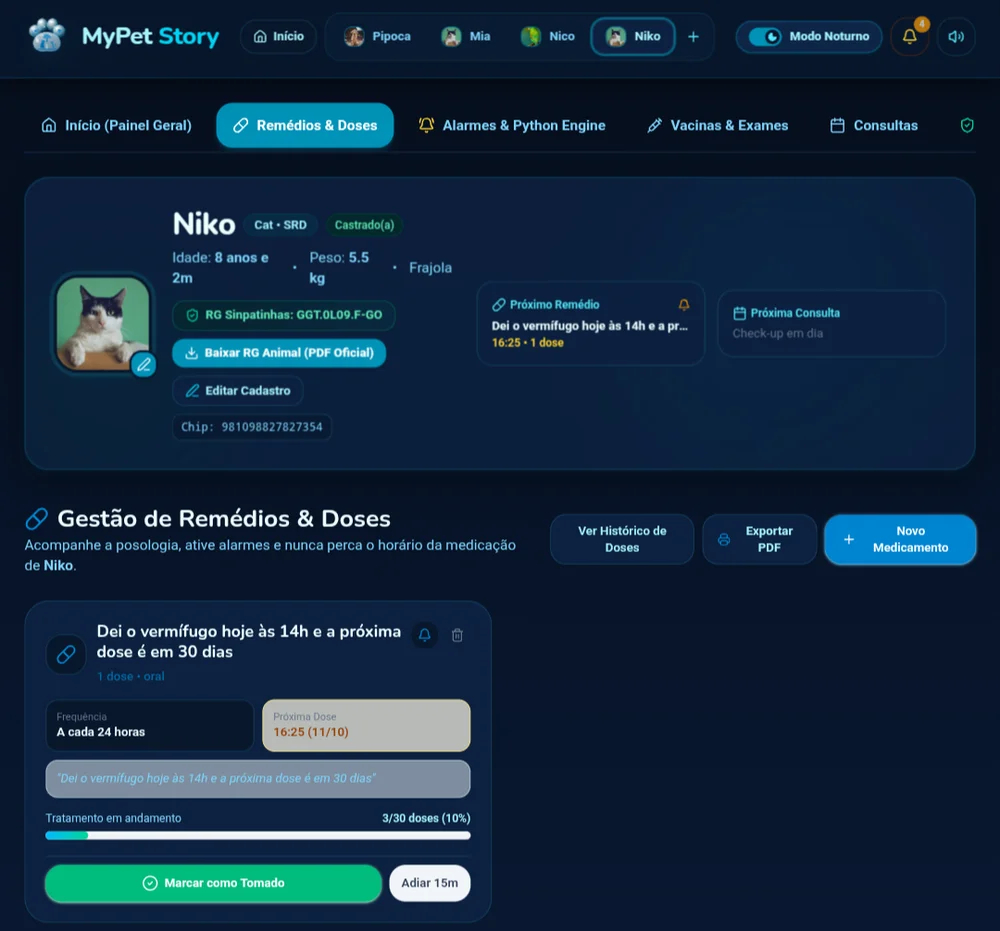Screen dimensions: 1000x931
Task: Click the 3/30 doses (10%) text
Action: (426, 818)
